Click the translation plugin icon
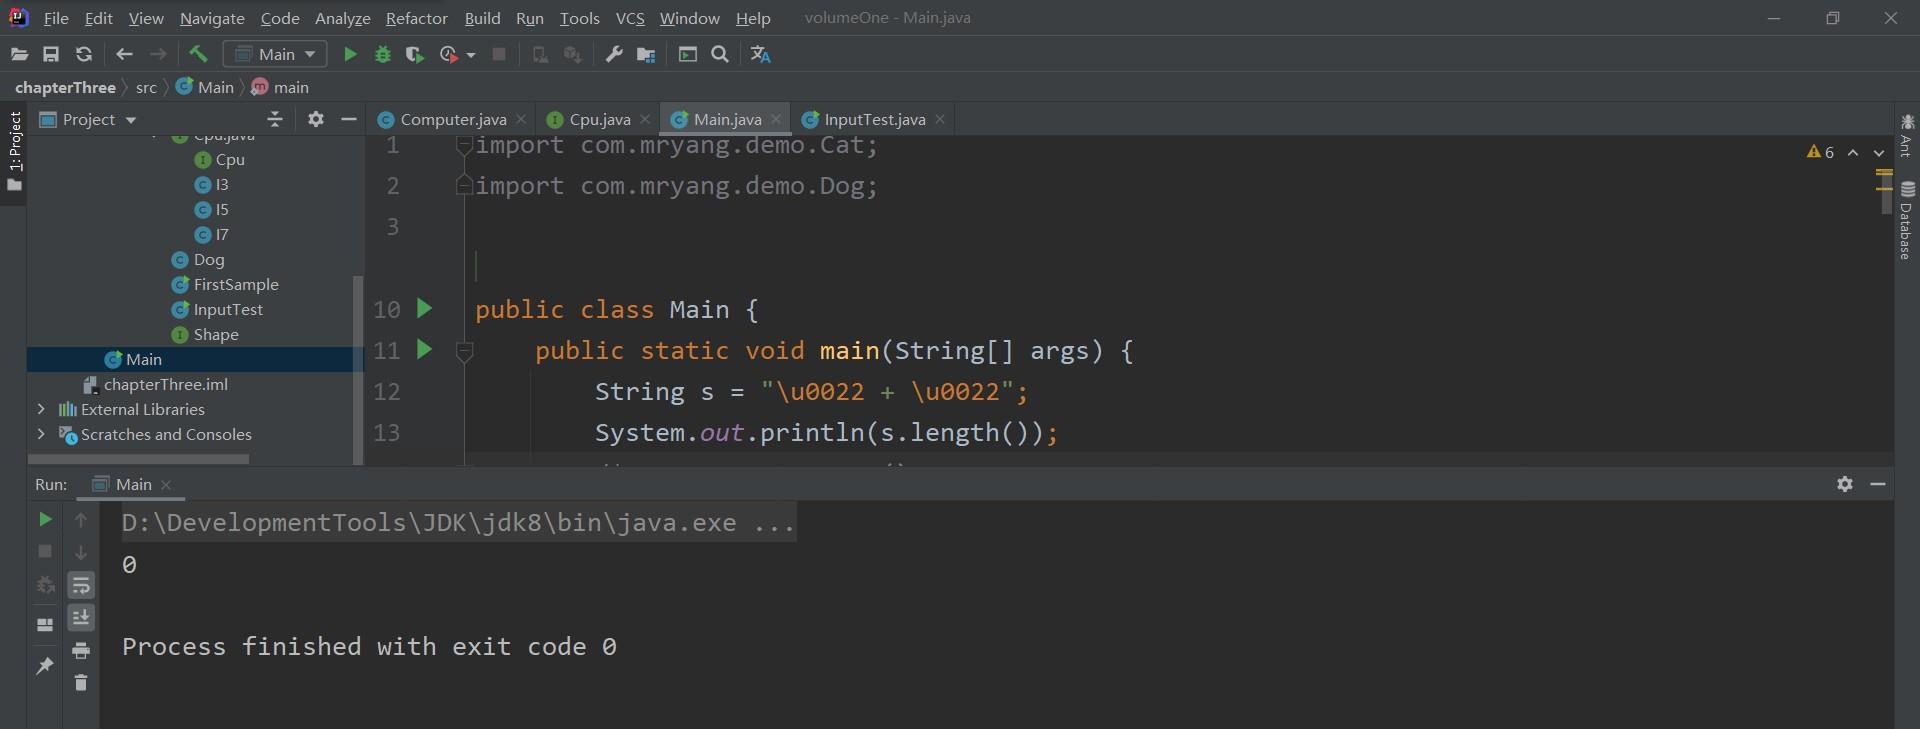Screen dimensions: 1920x729 761,54
